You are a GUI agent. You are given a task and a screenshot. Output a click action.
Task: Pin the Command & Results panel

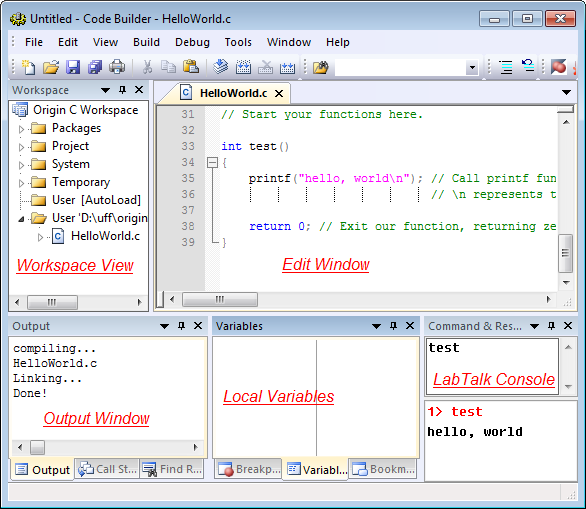(x=551, y=326)
